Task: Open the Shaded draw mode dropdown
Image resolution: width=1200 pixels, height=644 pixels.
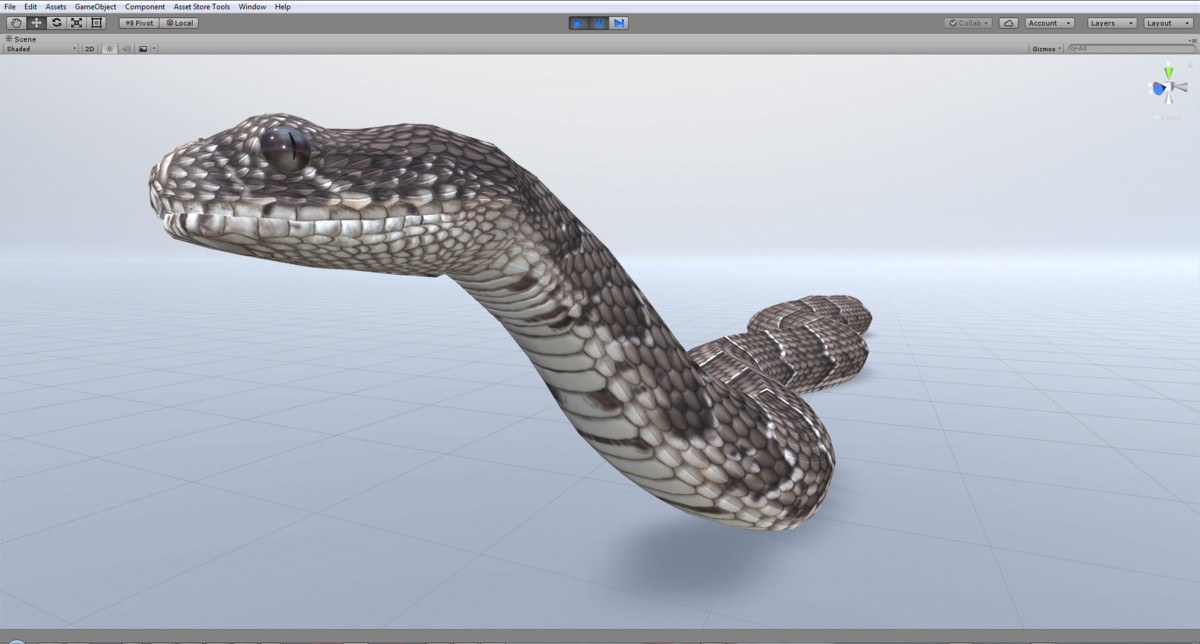Action: pos(40,47)
